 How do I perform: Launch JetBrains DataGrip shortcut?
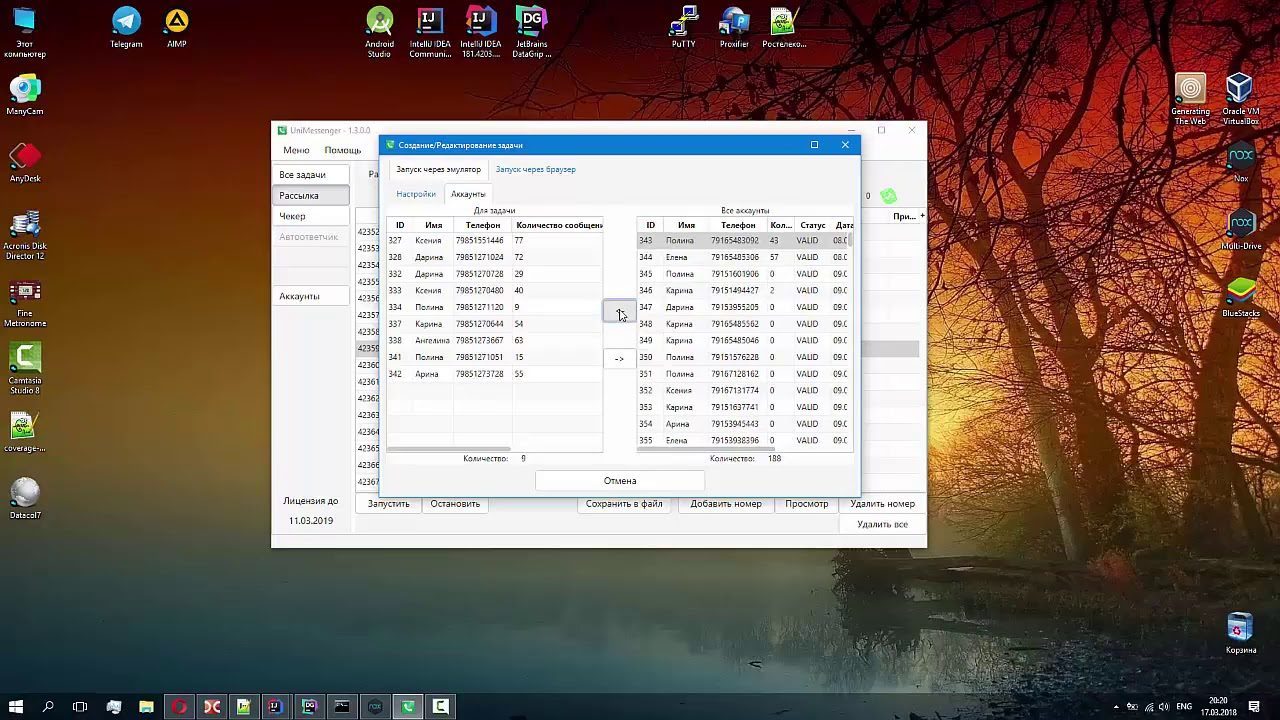coord(532,32)
